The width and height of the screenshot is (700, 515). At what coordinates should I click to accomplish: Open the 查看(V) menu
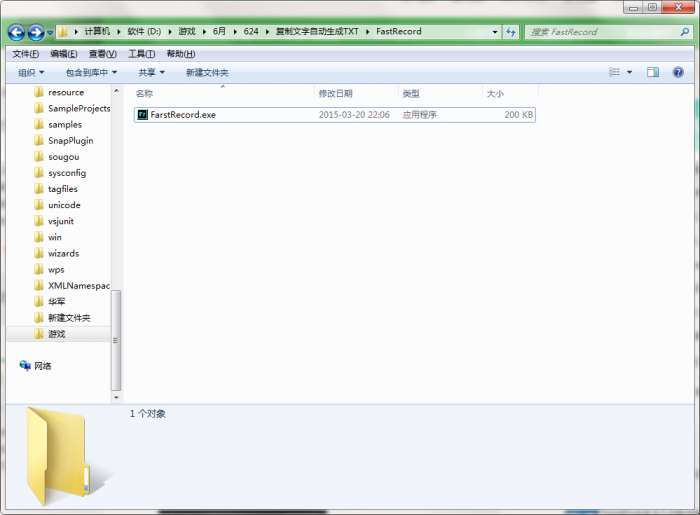[x=103, y=54]
